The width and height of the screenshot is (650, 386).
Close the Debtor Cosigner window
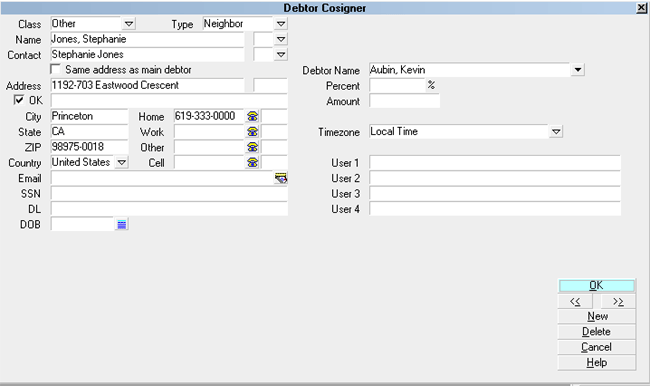(641, 8)
